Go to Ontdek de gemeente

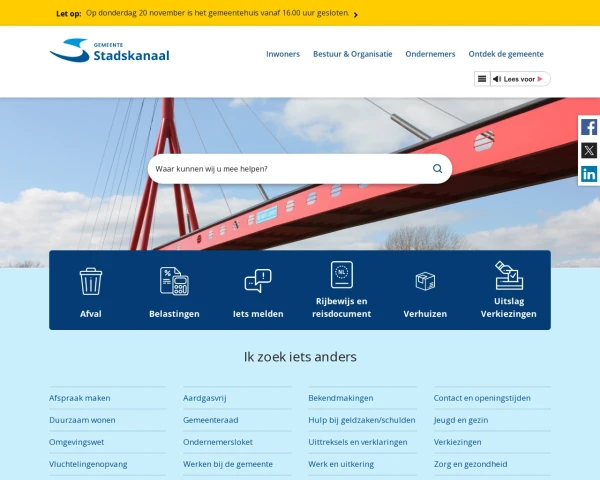[x=506, y=54]
